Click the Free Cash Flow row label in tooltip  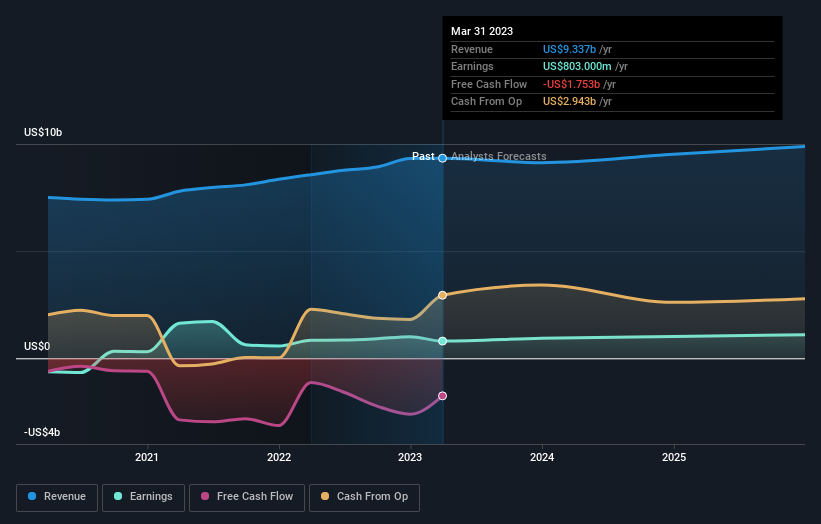click(x=489, y=84)
